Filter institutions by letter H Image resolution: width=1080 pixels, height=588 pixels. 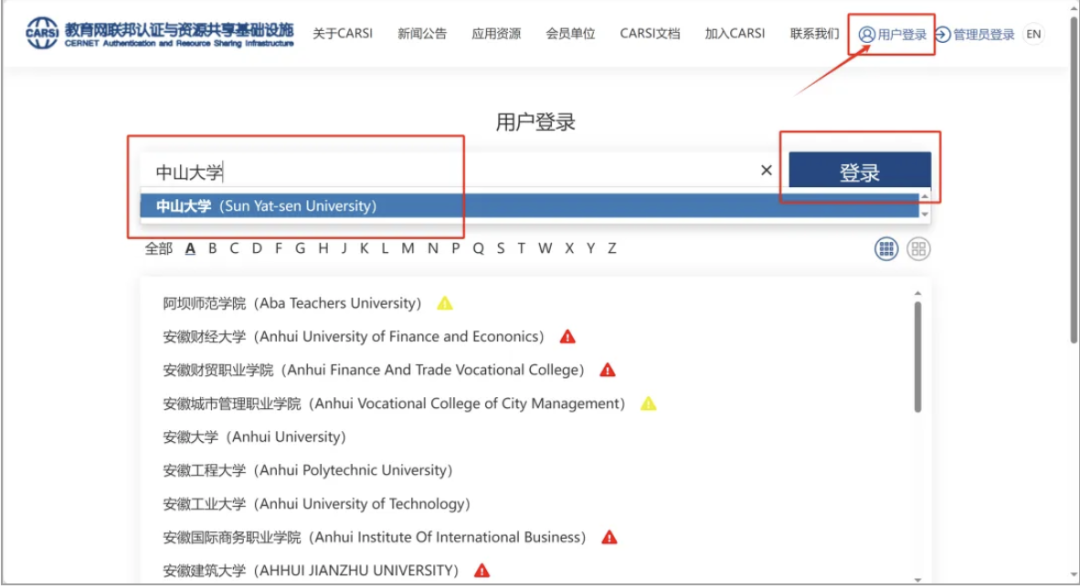point(323,249)
